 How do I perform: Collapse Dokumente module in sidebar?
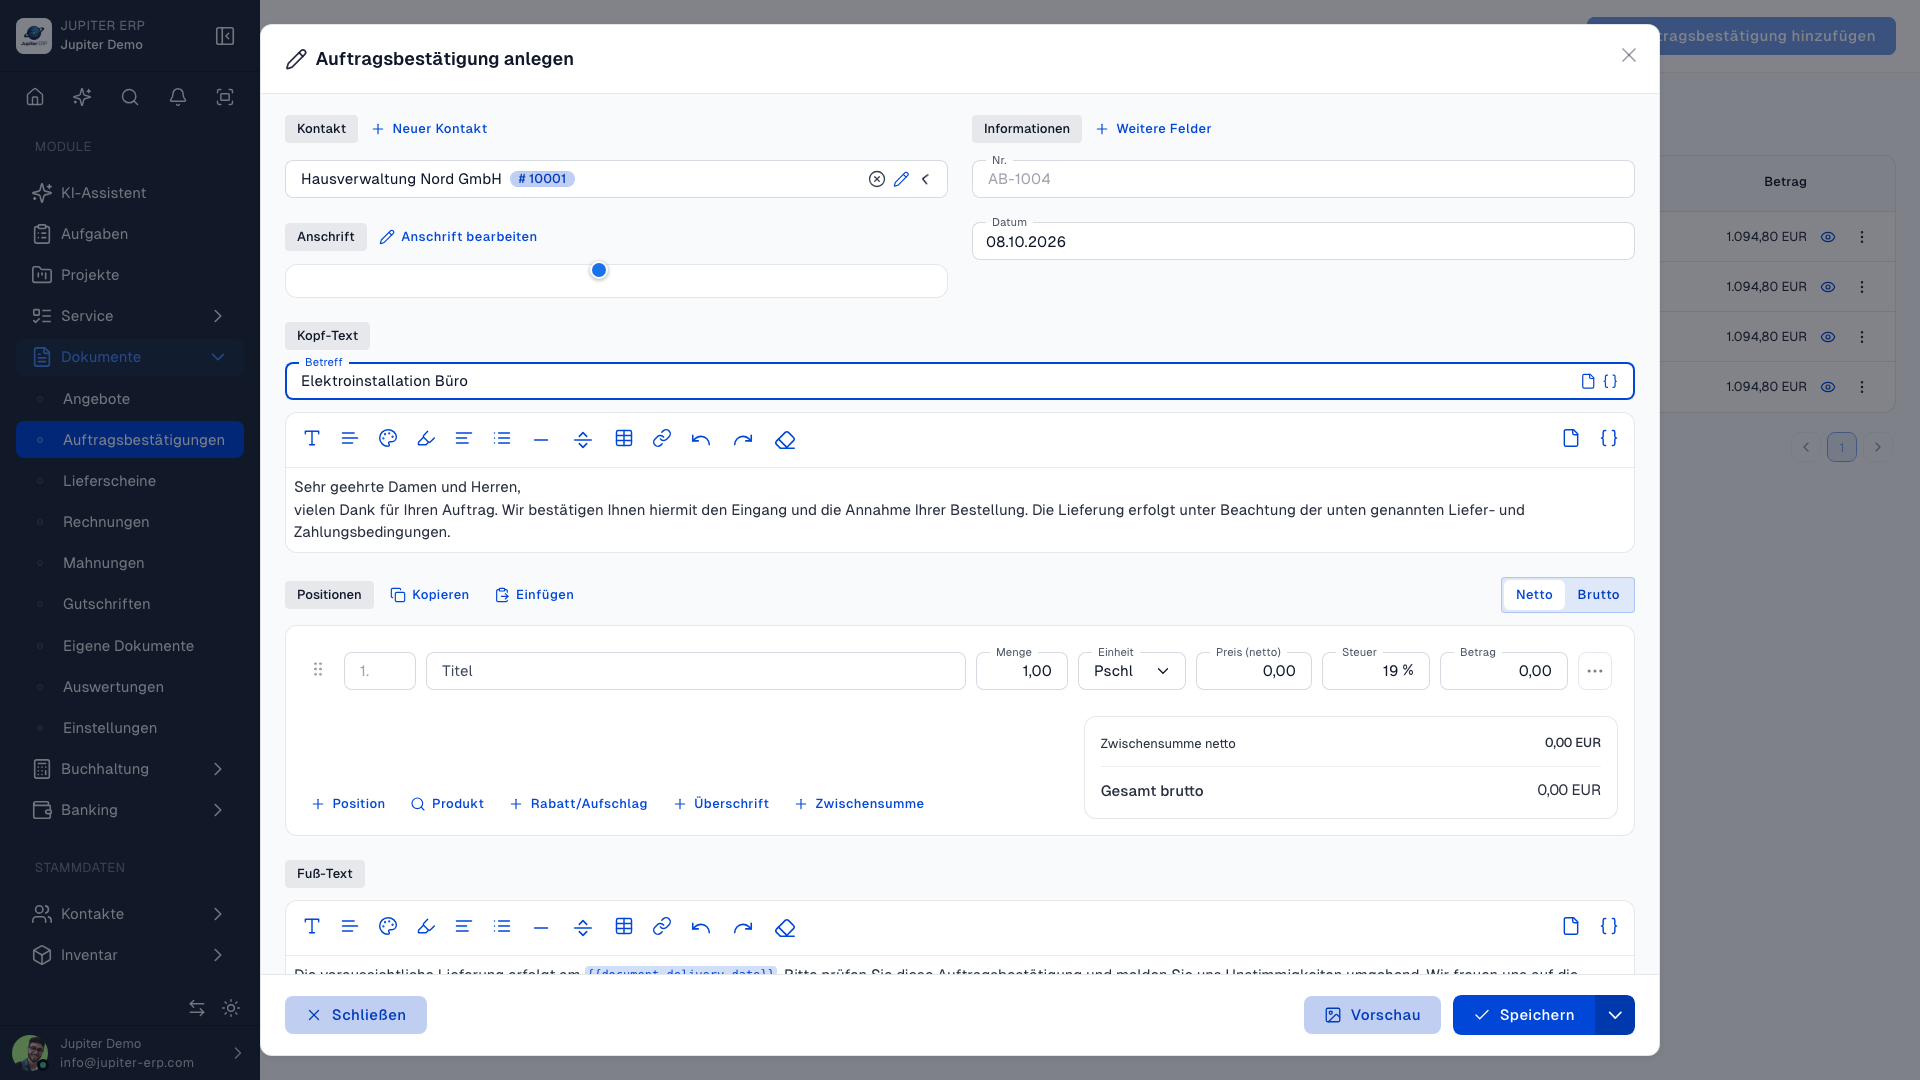click(x=218, y=357)
